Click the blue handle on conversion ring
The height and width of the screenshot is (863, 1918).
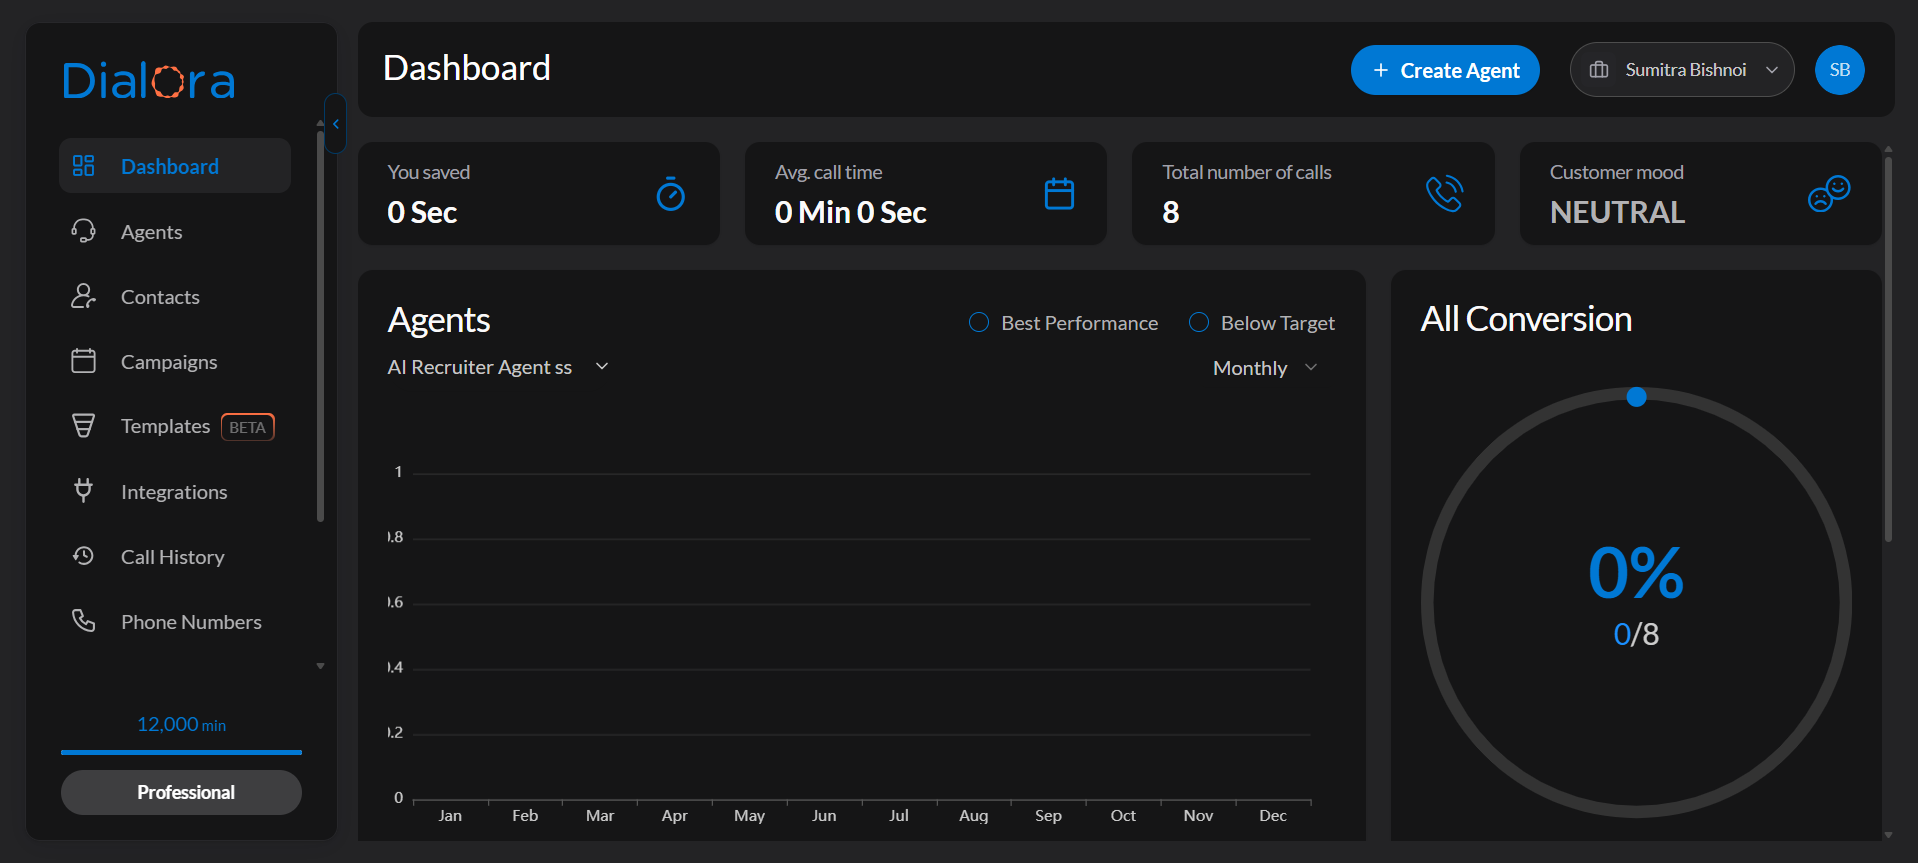[x=1636, y=397]
